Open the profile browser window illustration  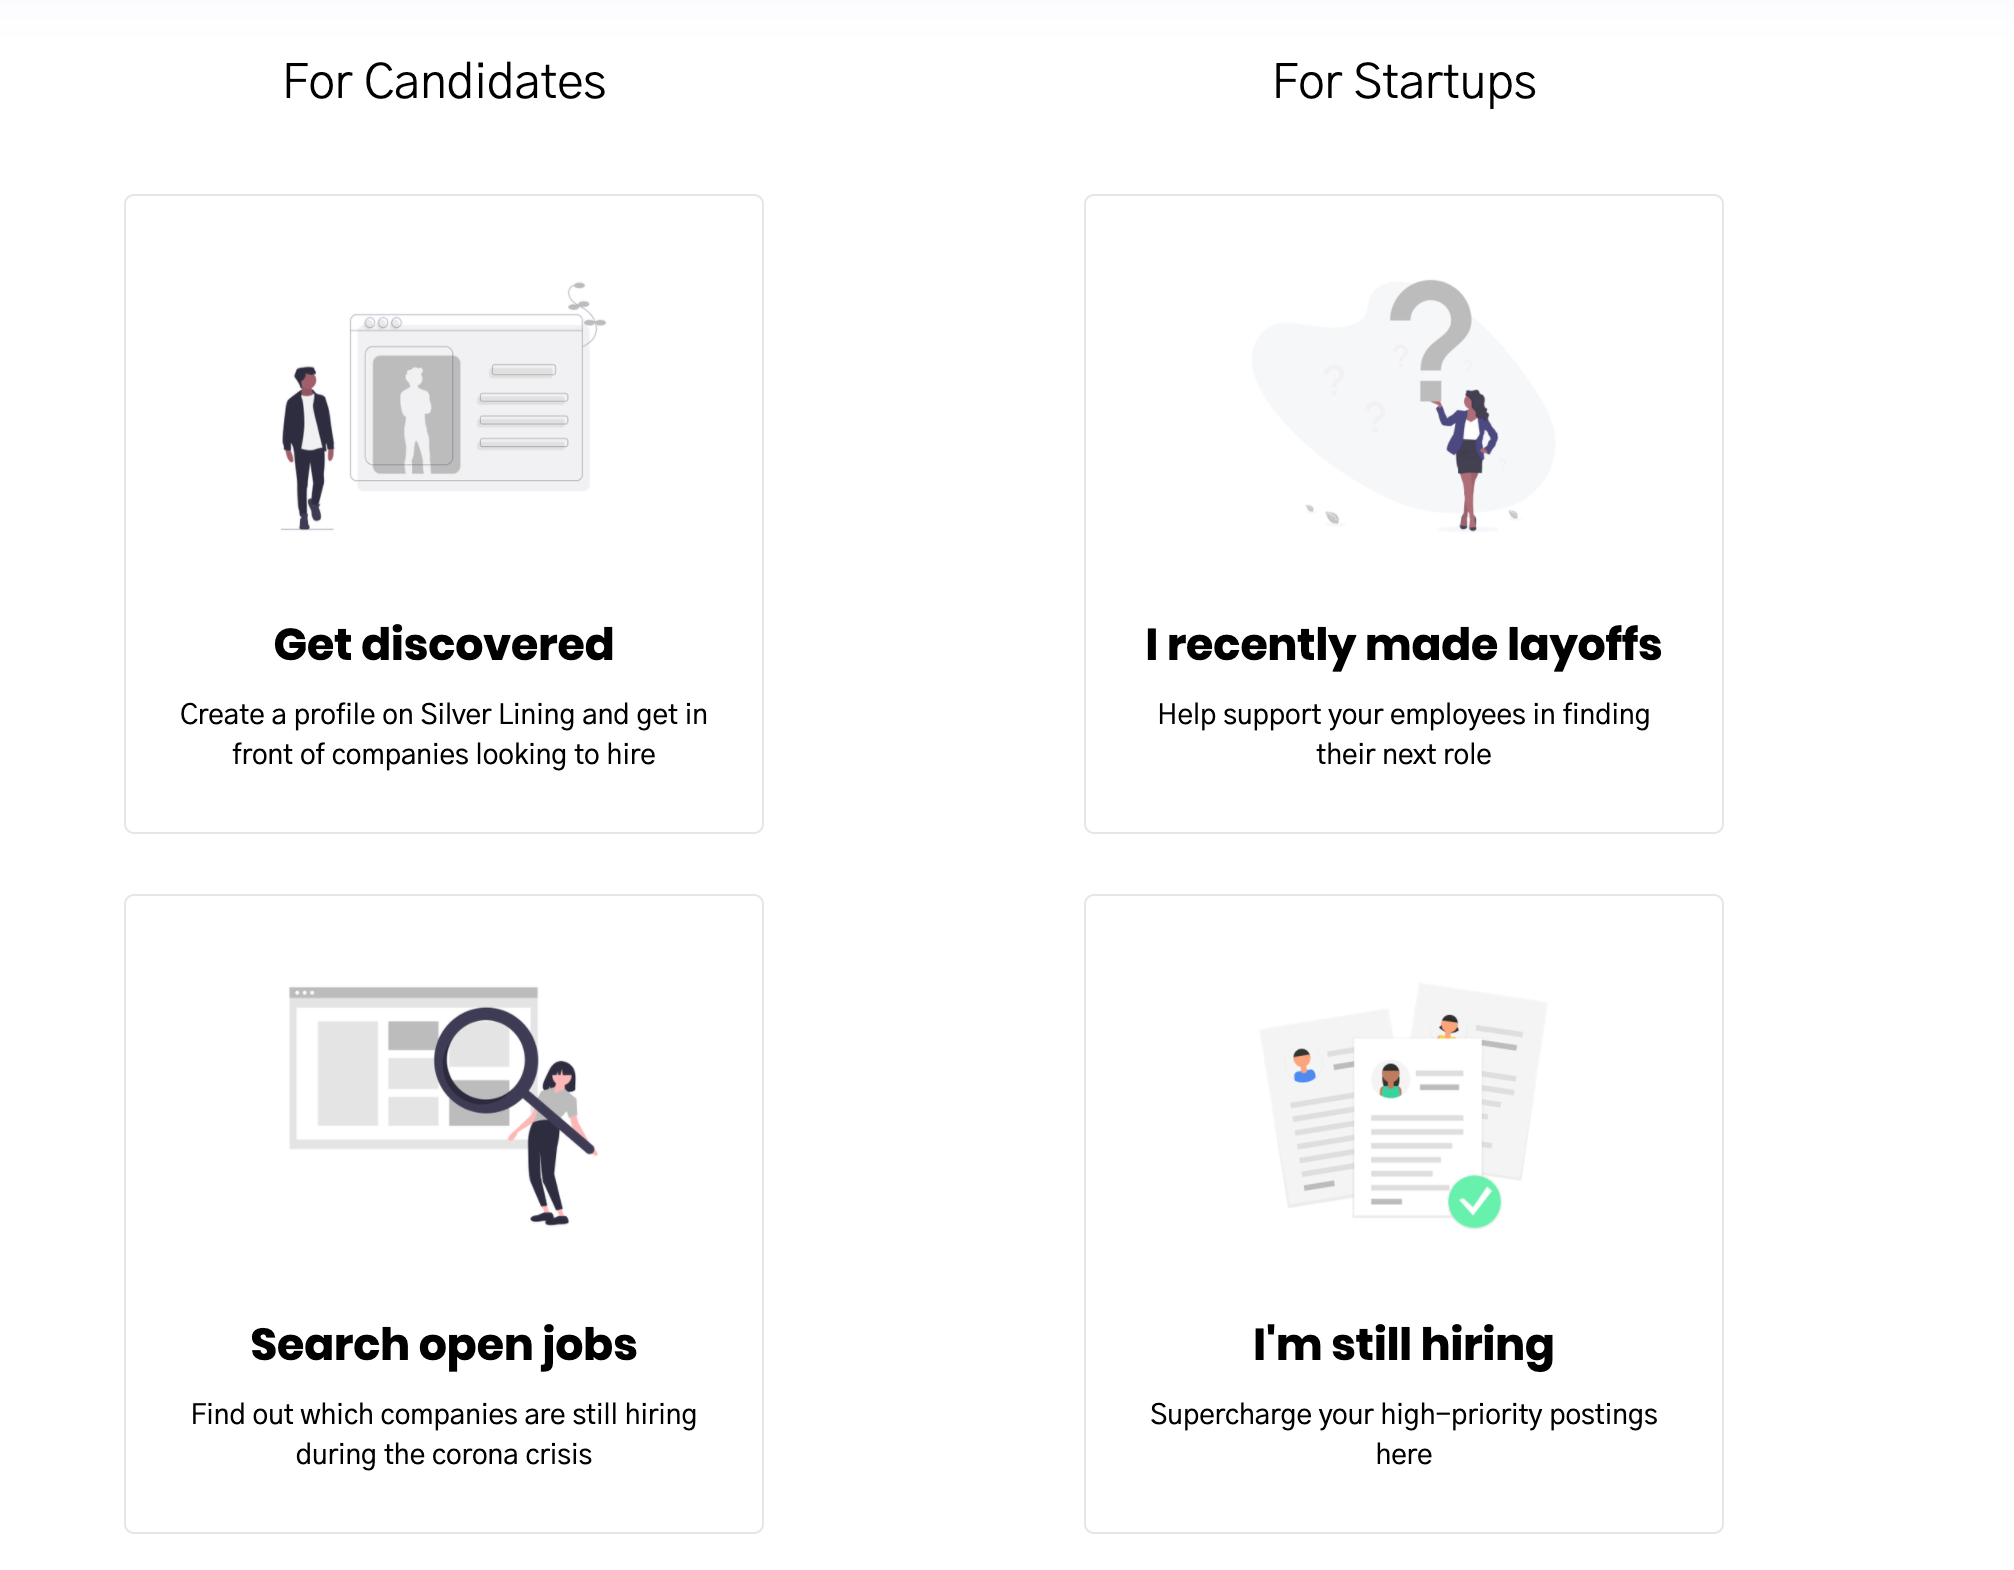click(468, 399)
